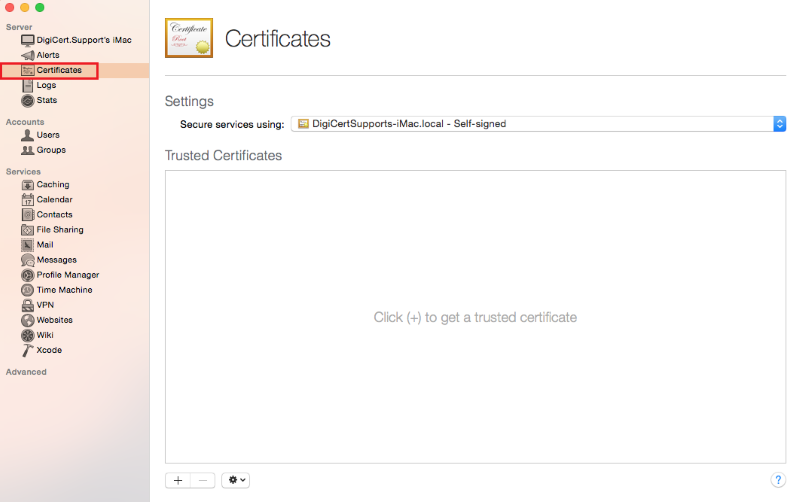Open the Groups account icon
The height and width of the screenshot is (502, 800).
tap(28, 150)
